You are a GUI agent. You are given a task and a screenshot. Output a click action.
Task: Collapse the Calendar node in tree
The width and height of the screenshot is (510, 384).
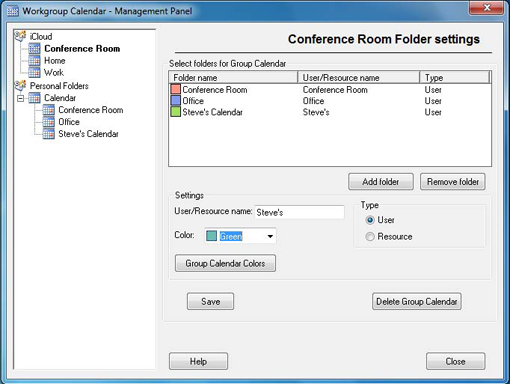click(21, 98)
